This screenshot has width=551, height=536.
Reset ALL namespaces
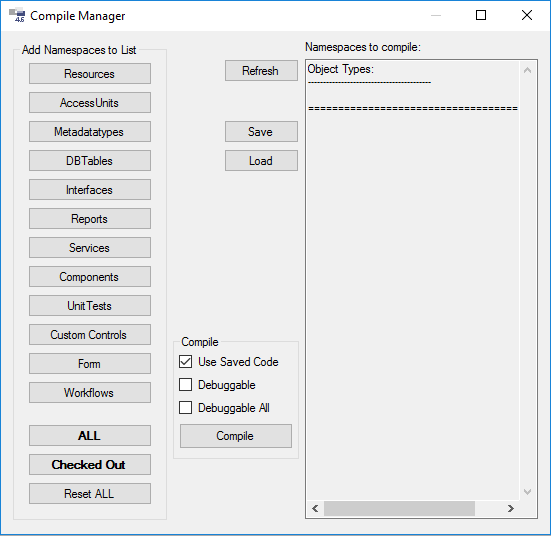[x=90, y=493]
